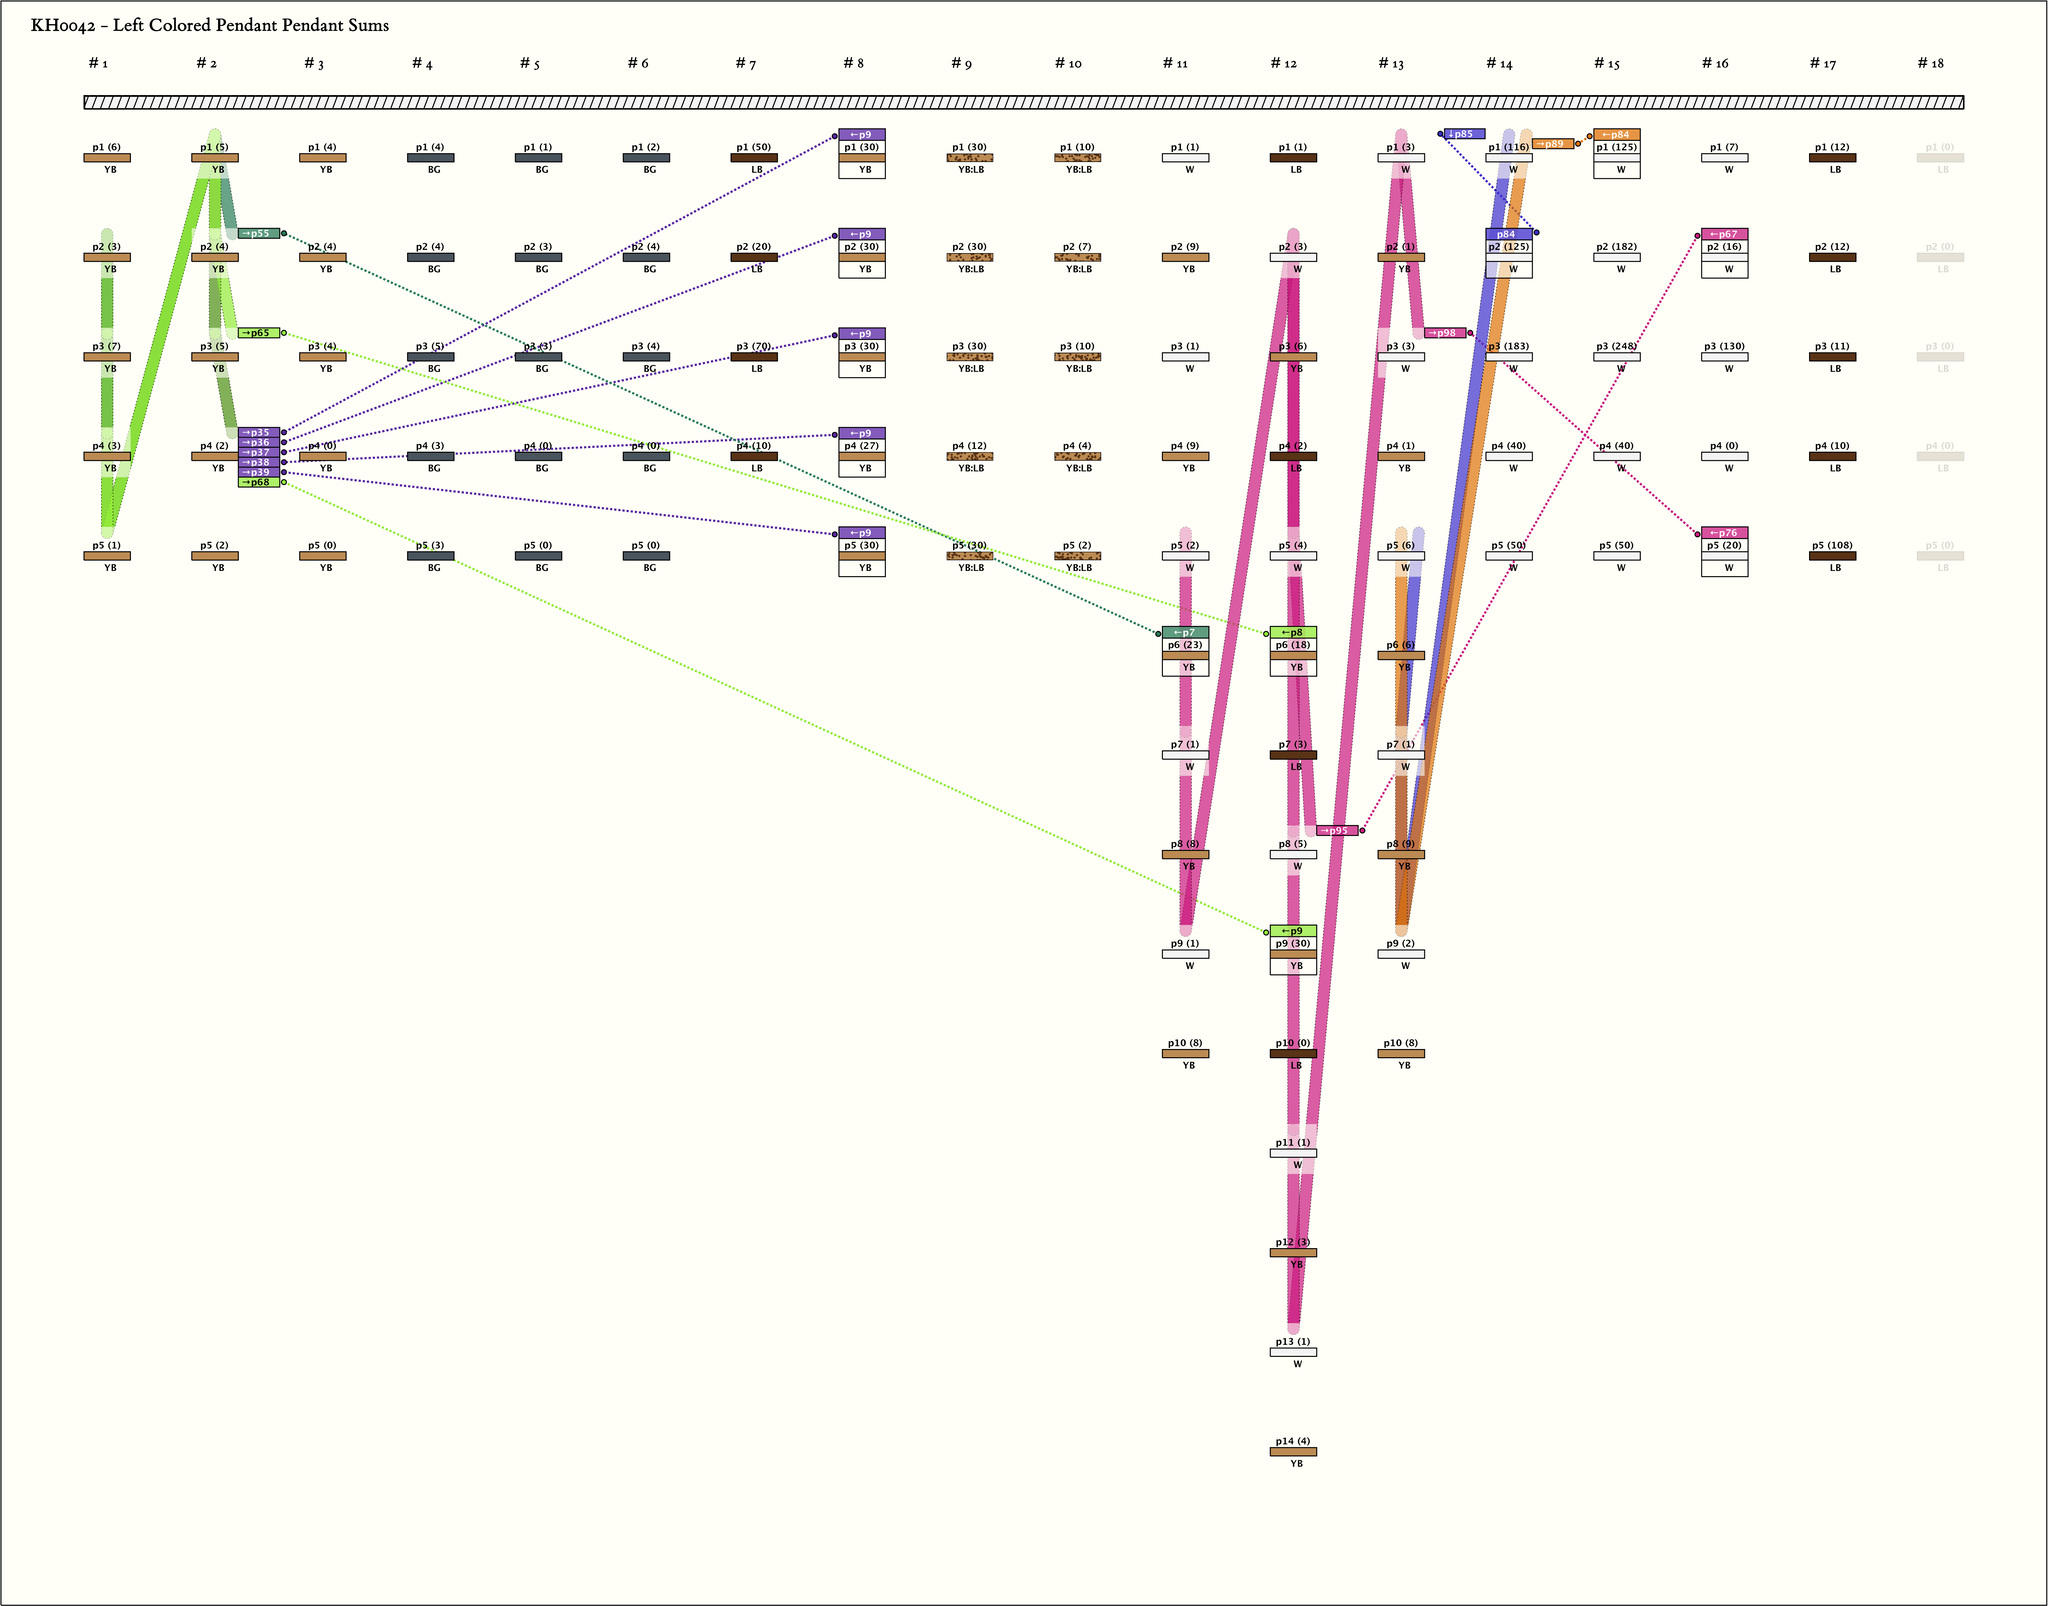
Task: Click the pink →p98 tag
Action: 1445,333
